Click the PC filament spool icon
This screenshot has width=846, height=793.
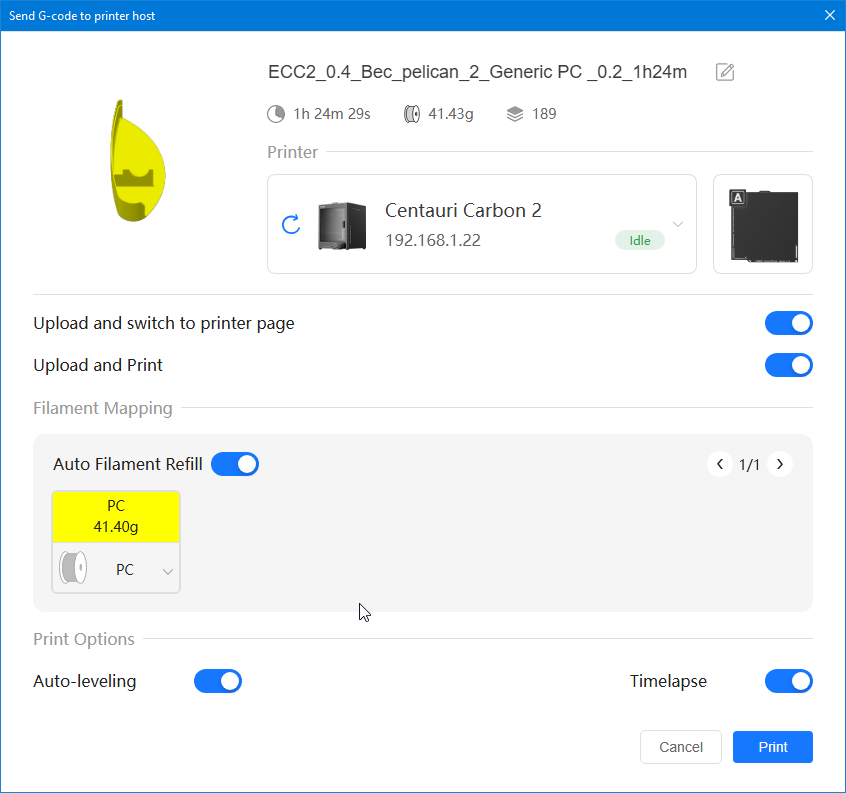click(x=73, y=569)
